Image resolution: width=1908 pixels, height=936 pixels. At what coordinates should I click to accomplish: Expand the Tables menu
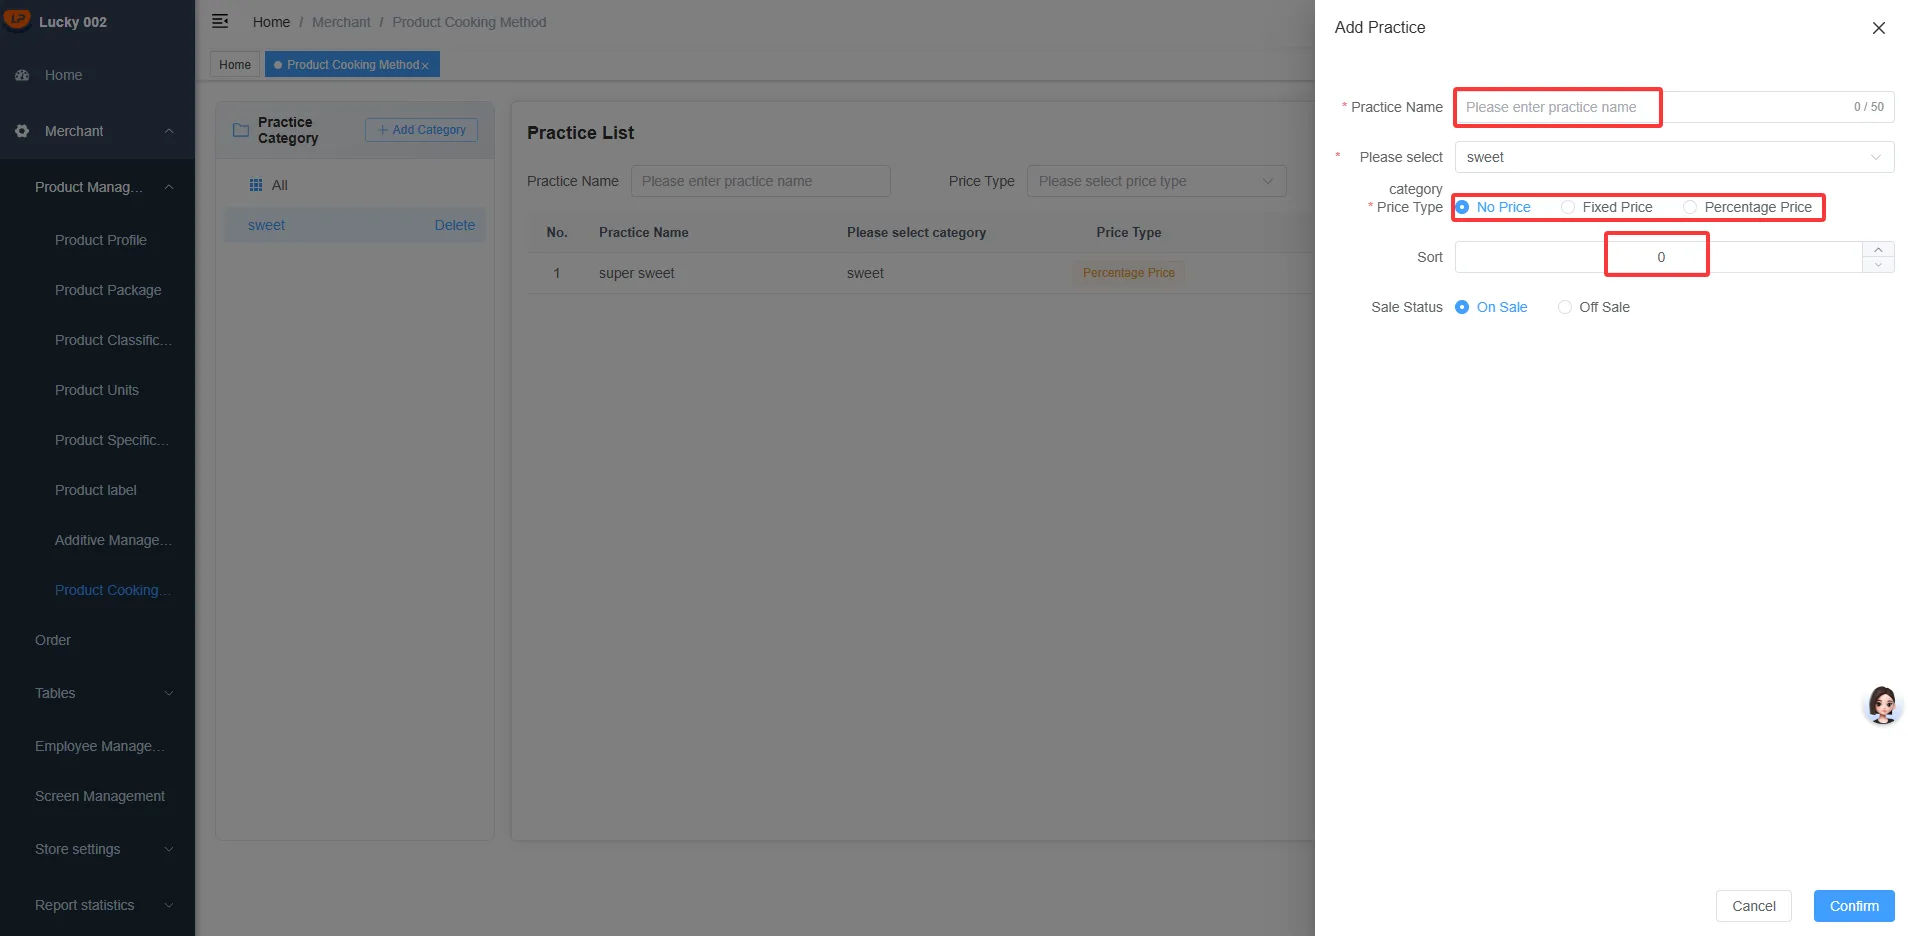(x=169, y=693)
